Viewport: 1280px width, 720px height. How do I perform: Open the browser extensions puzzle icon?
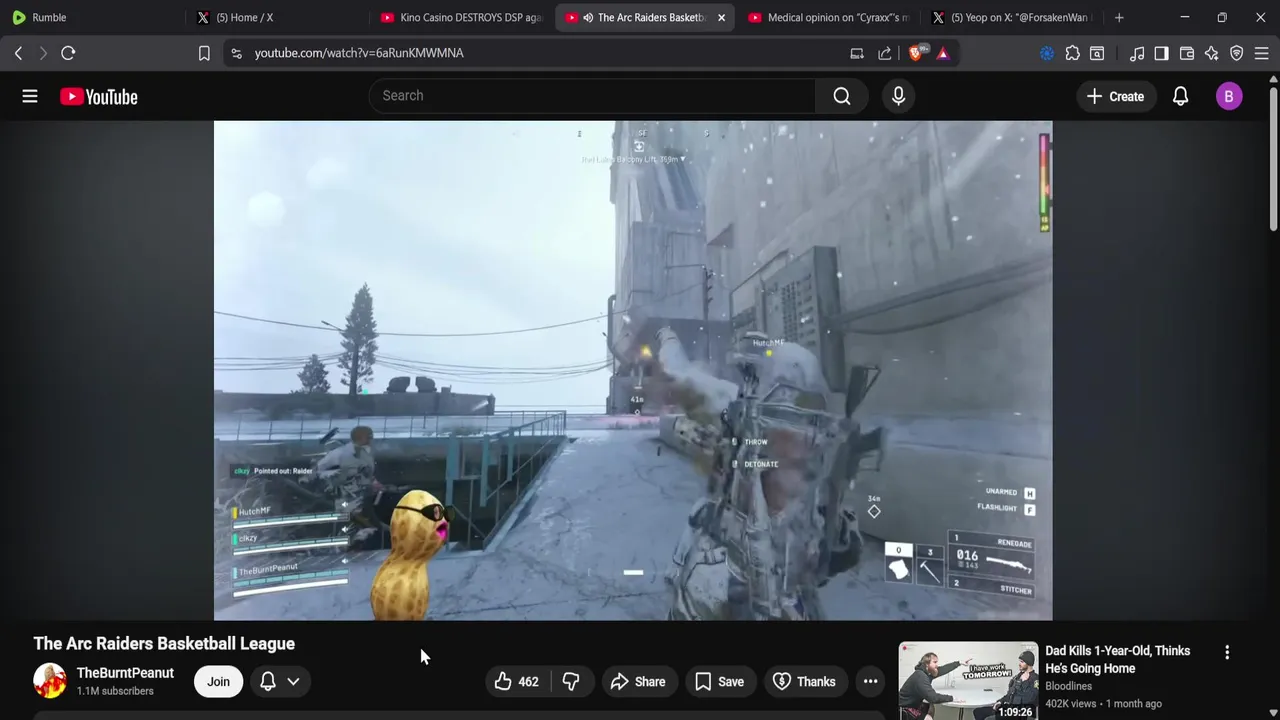tap(1072, 53)
